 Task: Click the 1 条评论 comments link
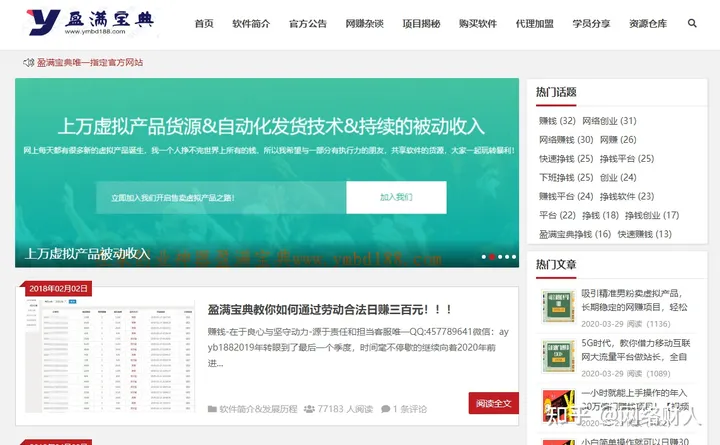[410, 409]
